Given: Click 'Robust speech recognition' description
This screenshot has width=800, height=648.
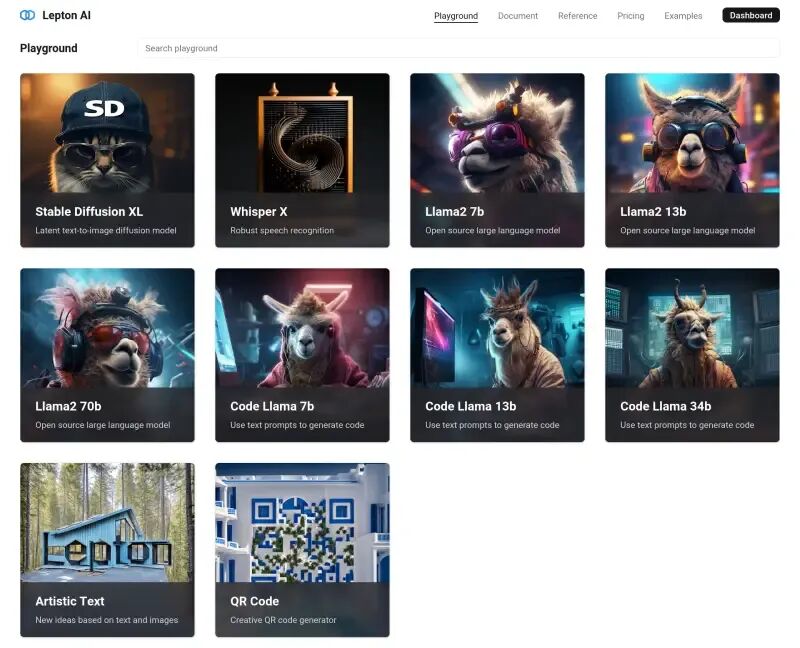Looking at the screenshot, I should tap(282, 230).
